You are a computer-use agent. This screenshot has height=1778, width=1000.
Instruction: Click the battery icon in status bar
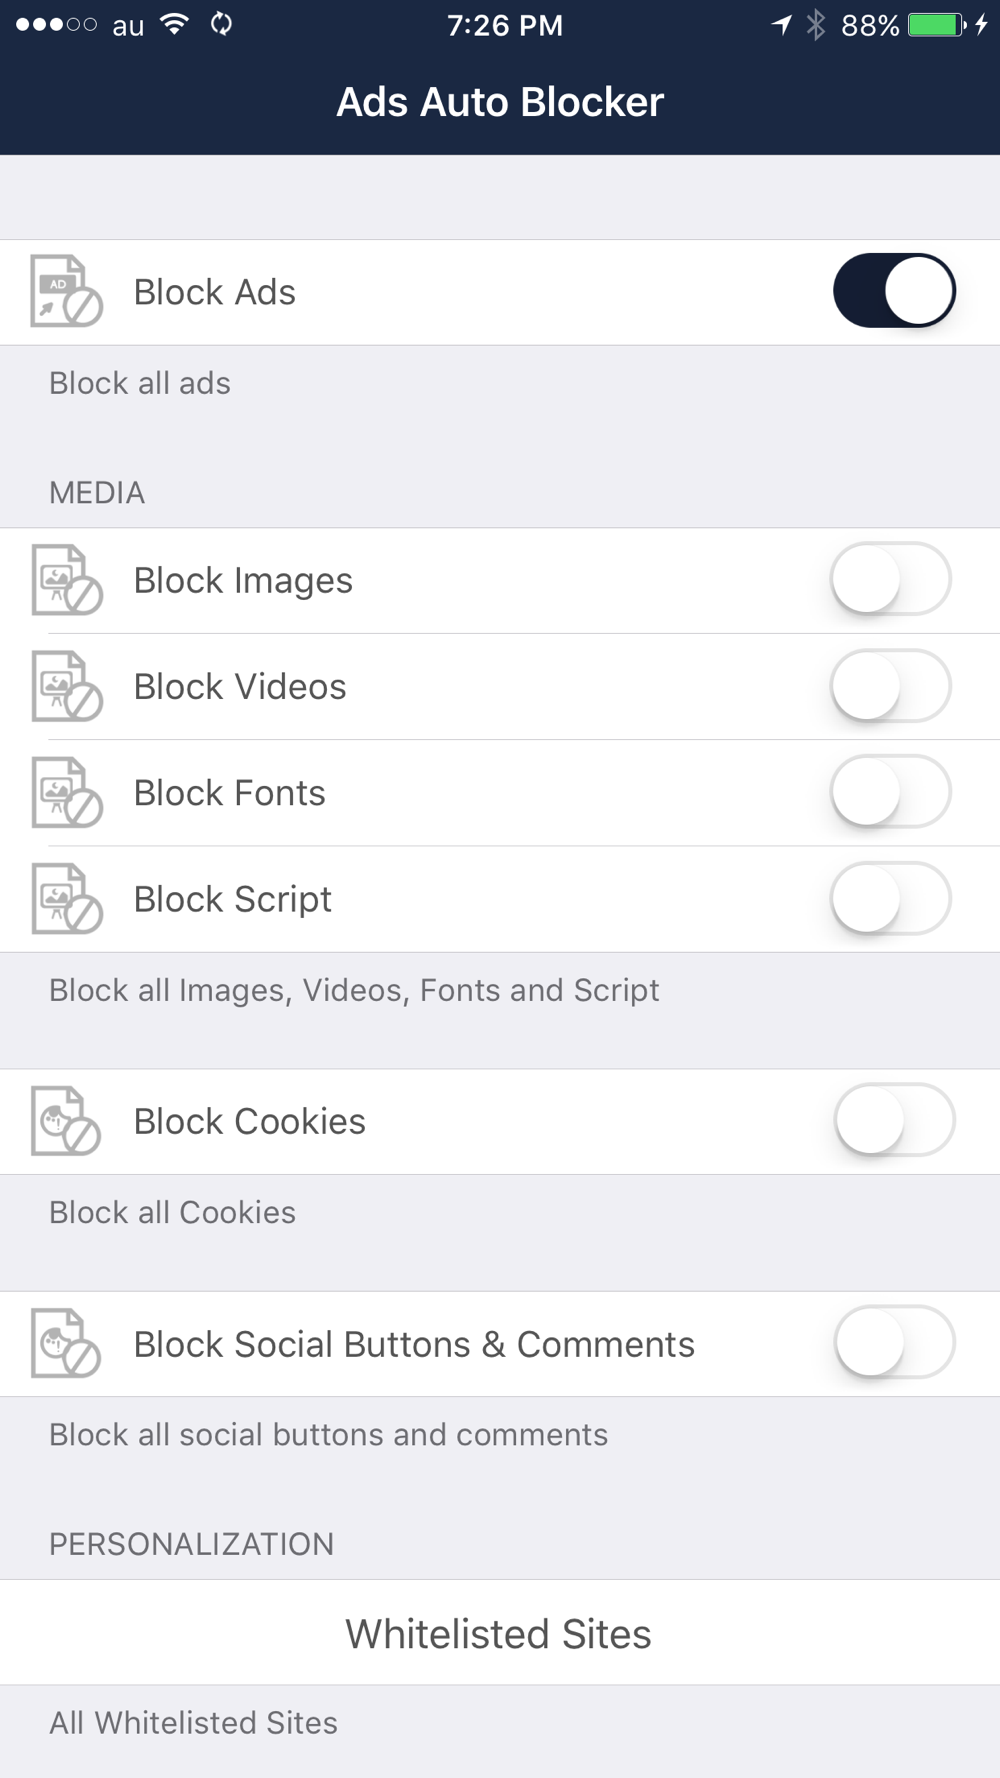point(937,25)
